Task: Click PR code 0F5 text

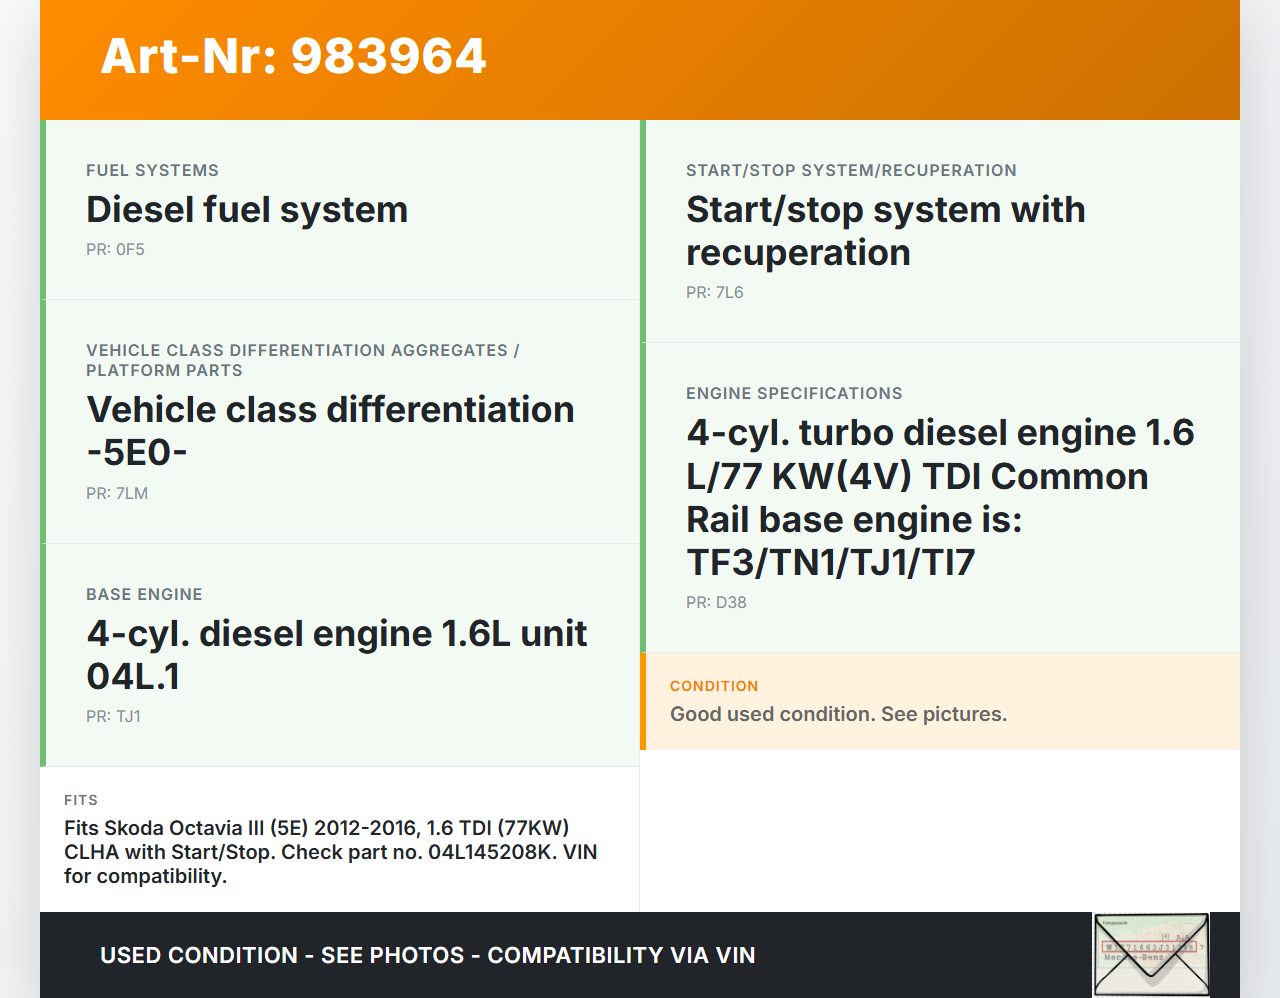Action: coord(115,250)
